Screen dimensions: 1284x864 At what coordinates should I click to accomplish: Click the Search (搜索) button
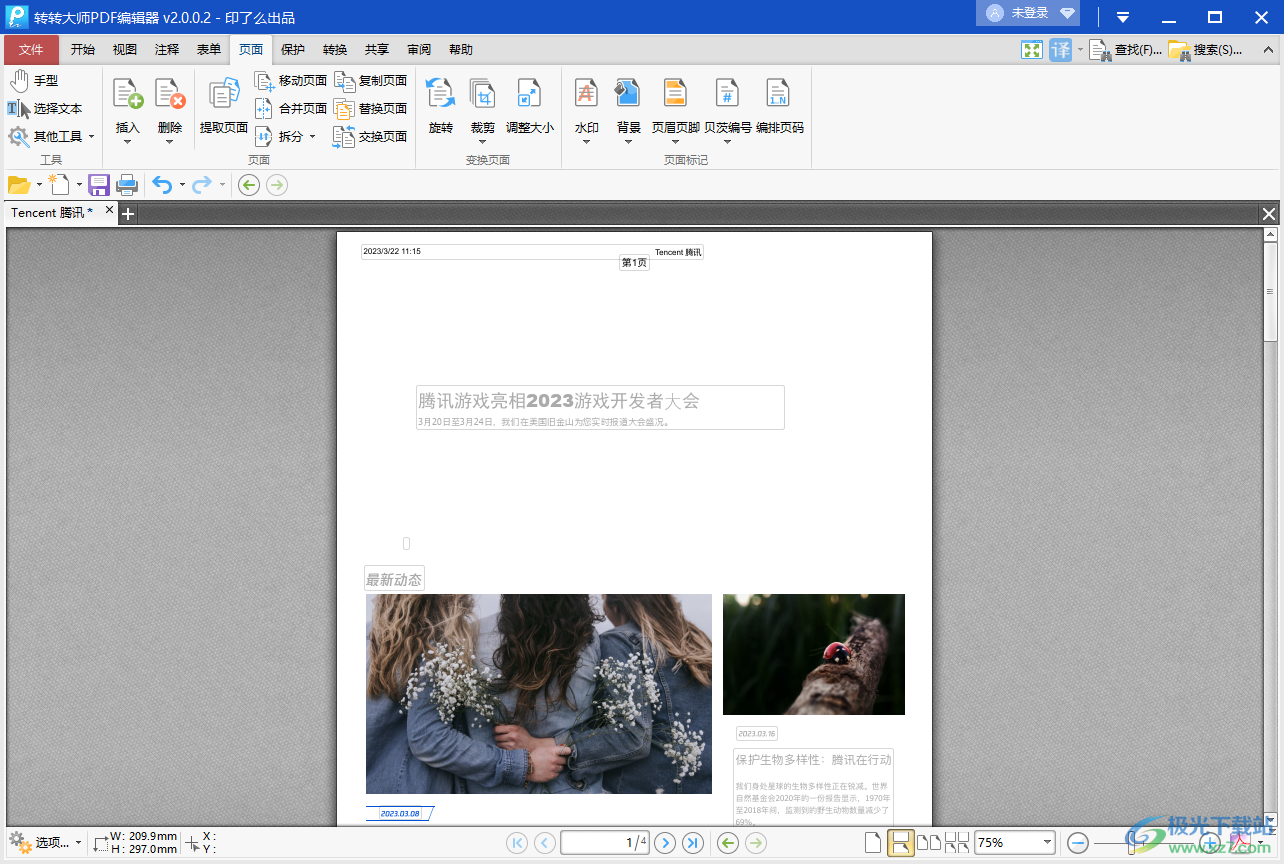coord(1205,49)
